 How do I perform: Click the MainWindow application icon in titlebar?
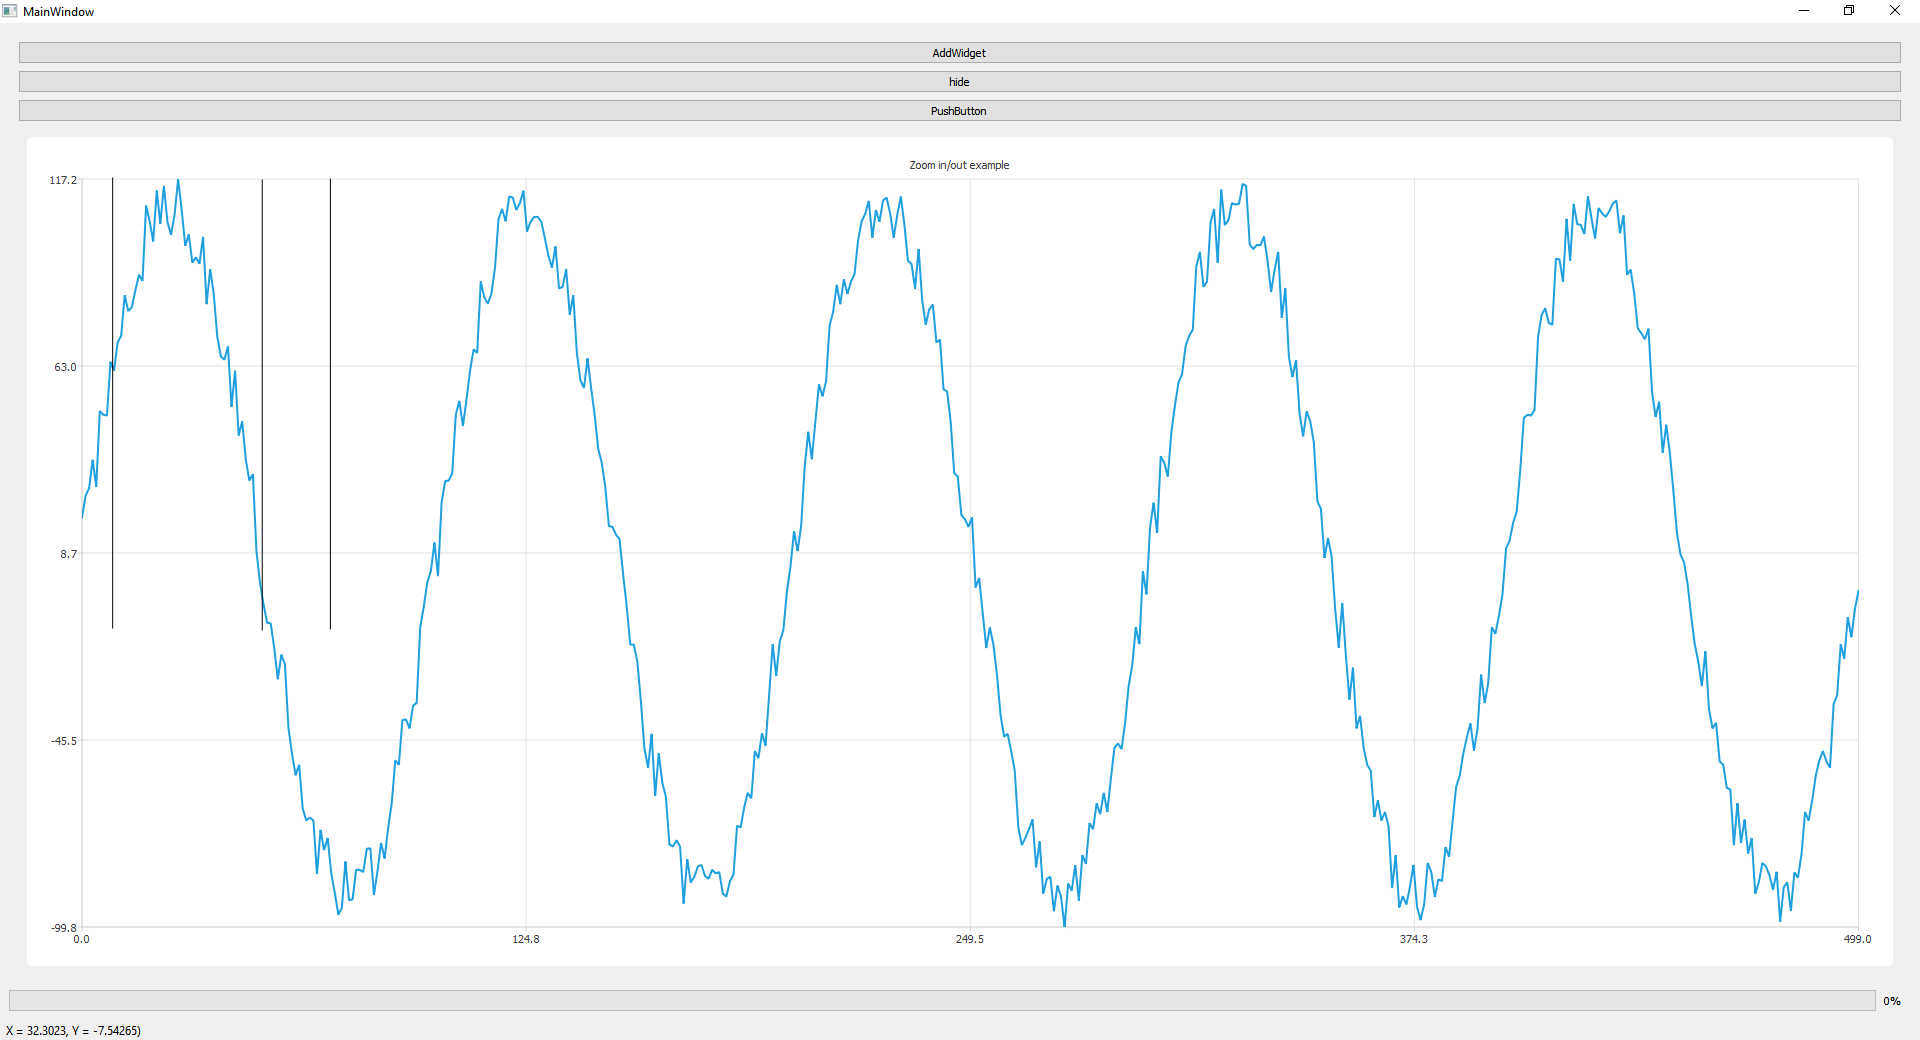9,11
